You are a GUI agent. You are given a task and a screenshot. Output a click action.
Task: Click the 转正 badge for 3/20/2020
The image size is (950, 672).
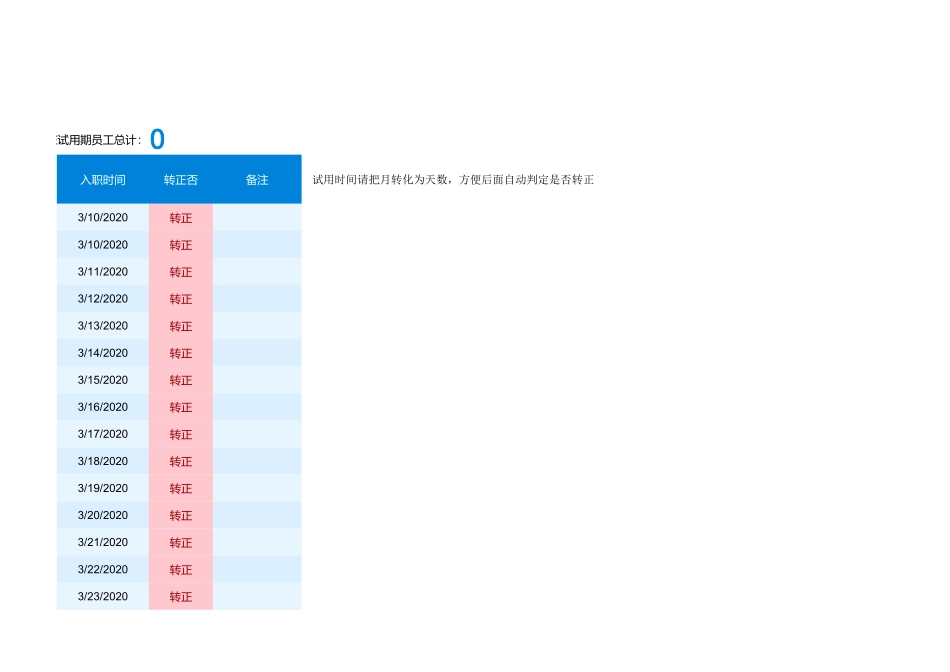point(181,515)
